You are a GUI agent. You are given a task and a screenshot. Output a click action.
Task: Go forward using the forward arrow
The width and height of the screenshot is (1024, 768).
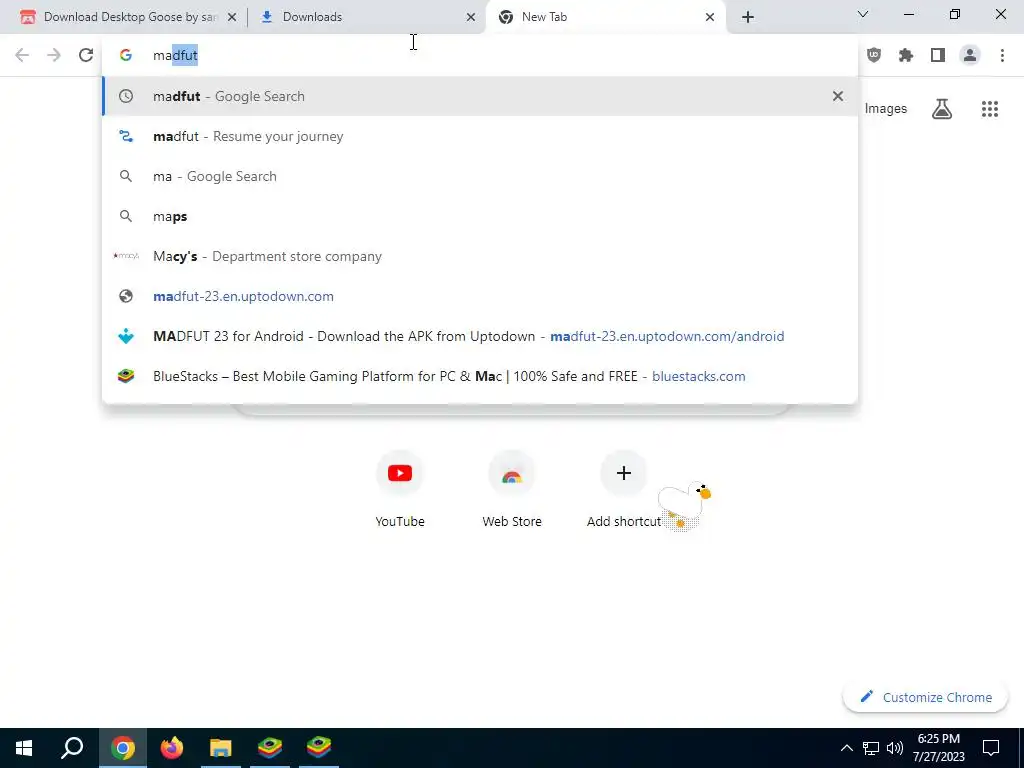coord(54,56)
